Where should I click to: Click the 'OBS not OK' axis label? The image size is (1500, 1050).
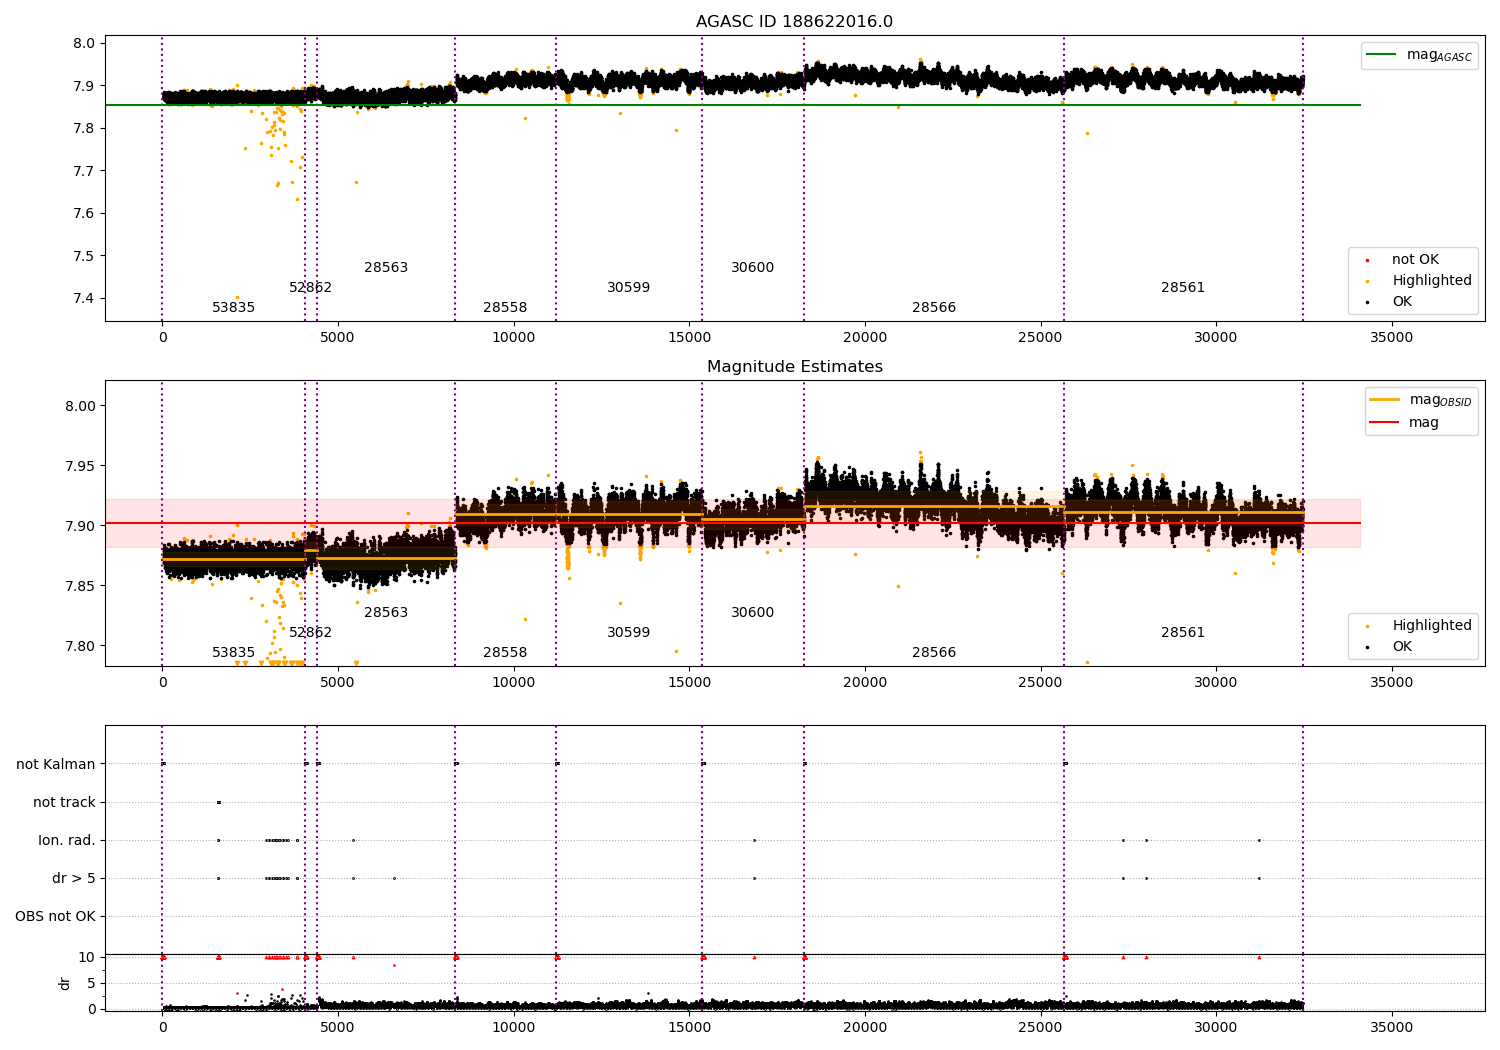[55, 917]
